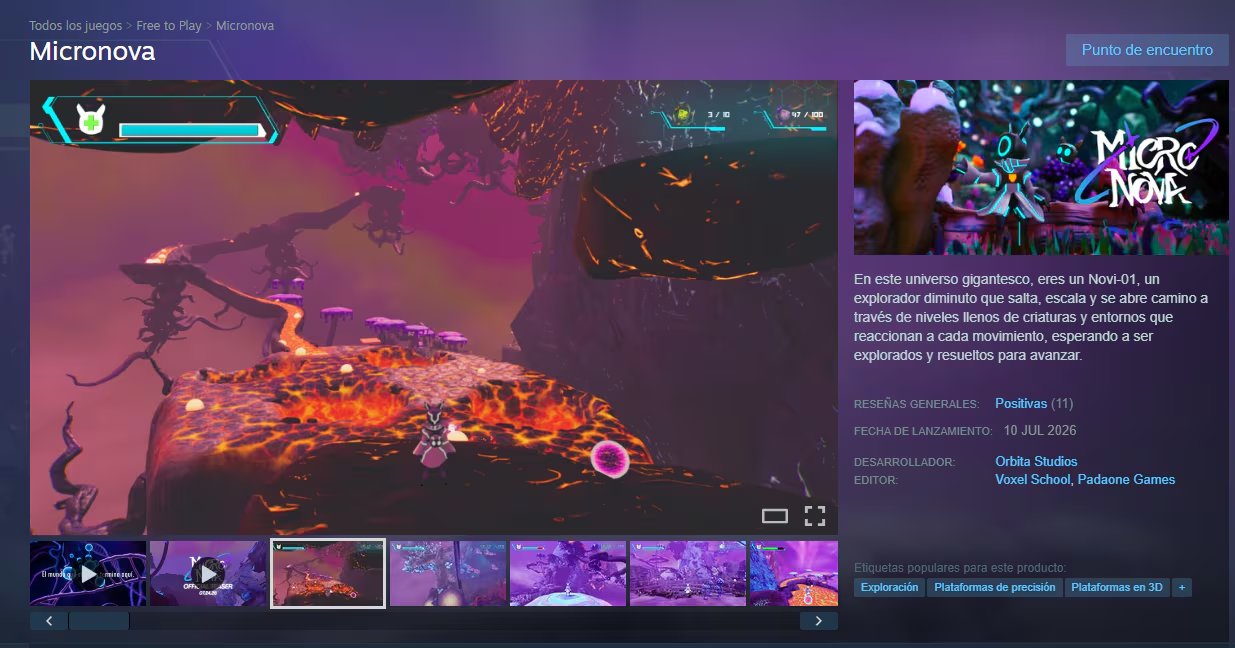Viewport: 1235px width, 648px height.
Task: Click the review count (11)
Action: tap(1062, 404)
